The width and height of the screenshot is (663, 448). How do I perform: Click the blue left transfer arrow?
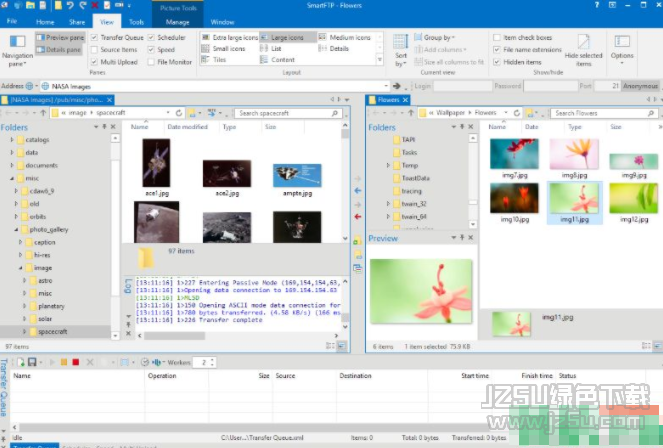(358, 191)
